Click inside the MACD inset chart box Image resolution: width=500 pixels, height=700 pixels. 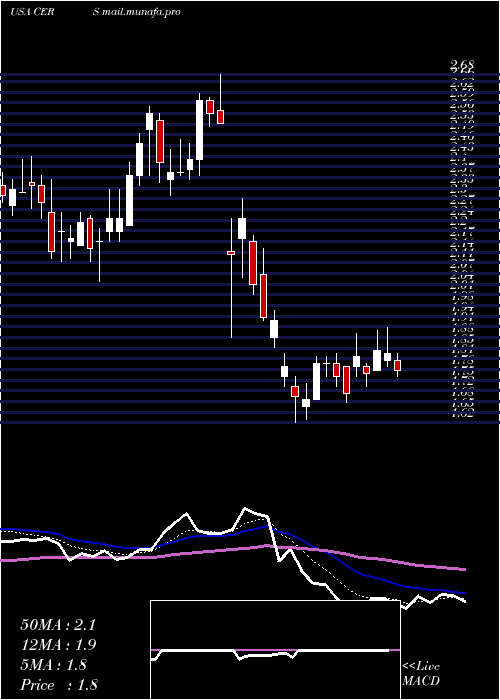pos(275,650)
